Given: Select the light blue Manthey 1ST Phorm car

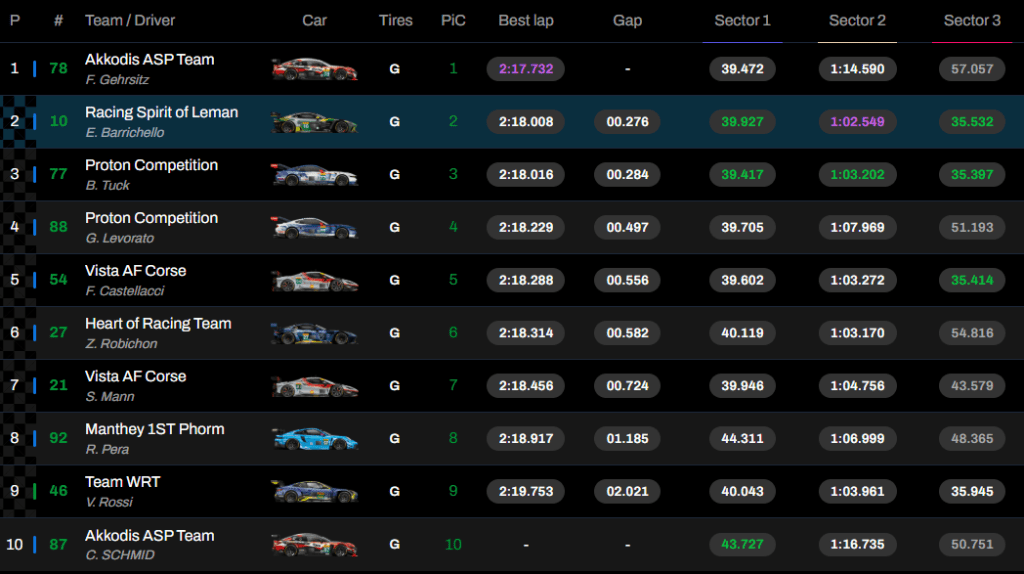Looking at the screenshot, I should tap(314, 439).
